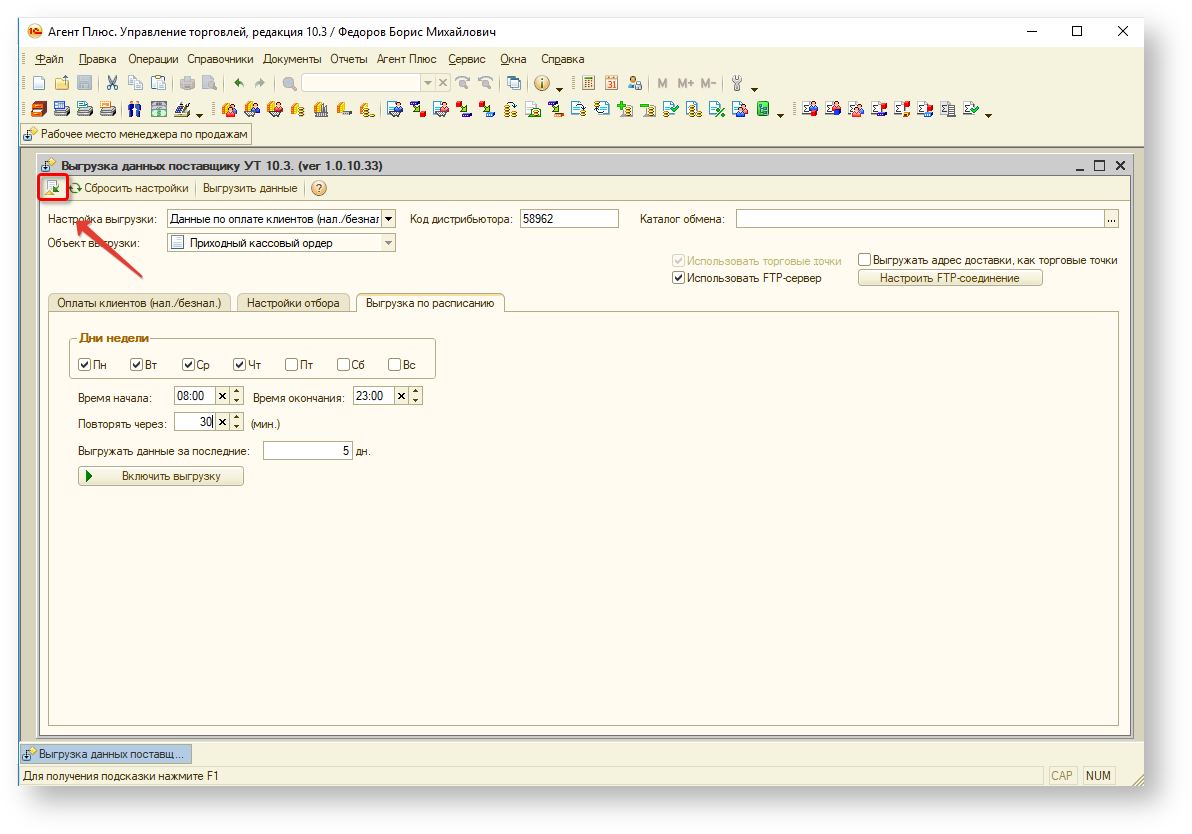Expand the dropdown arrow after the sigma checkmark icon
This screenshot has width=1192, height=834.
(x=988, y=115)
